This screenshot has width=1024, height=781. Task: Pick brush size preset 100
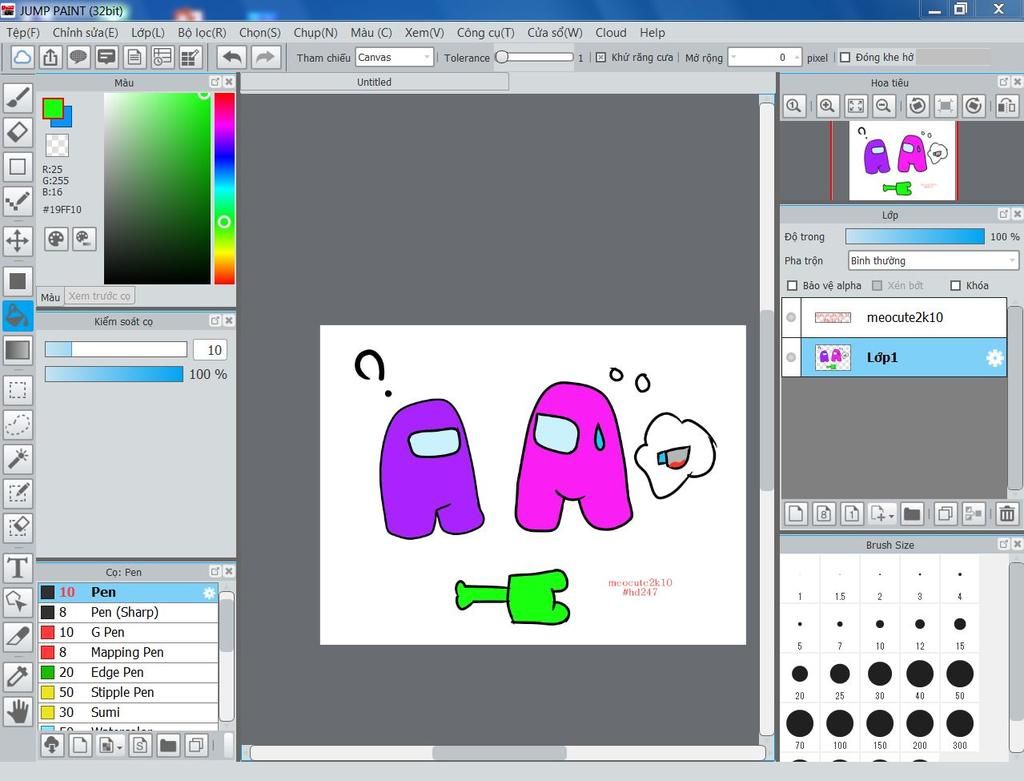(840, 729)
